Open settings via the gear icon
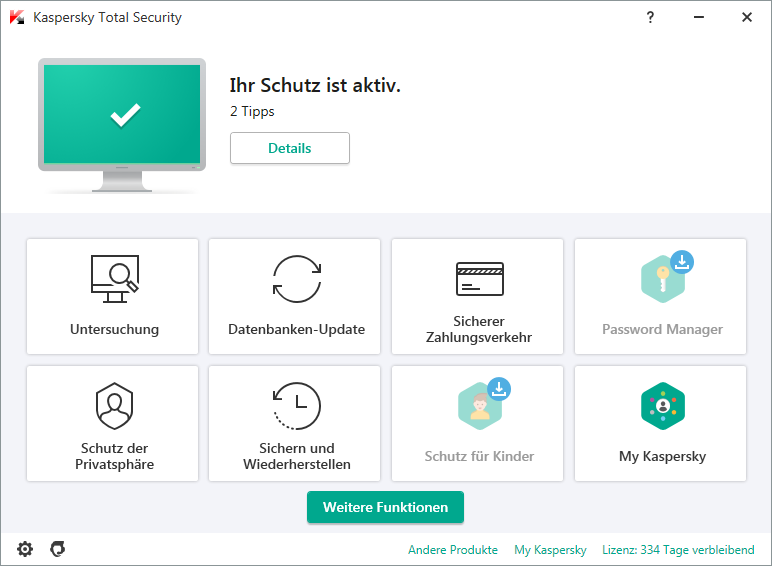 [x=25, y=549]
